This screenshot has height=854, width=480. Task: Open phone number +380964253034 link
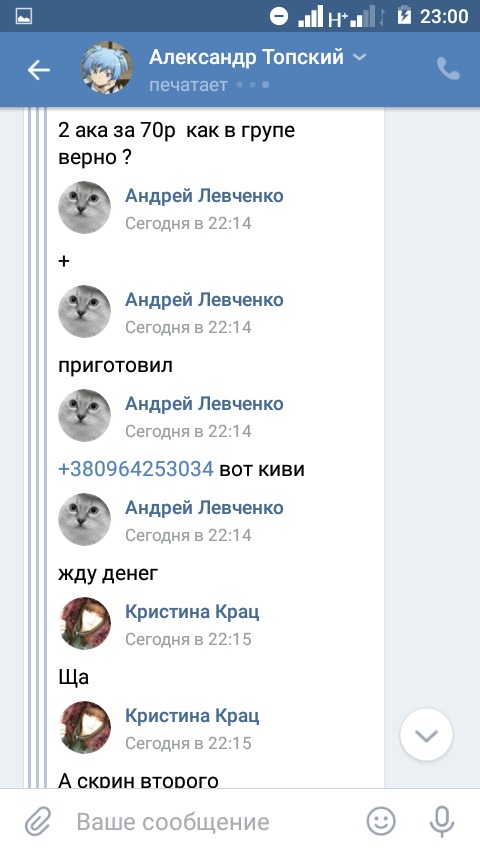pyautogui.click(x=136, y=469)
